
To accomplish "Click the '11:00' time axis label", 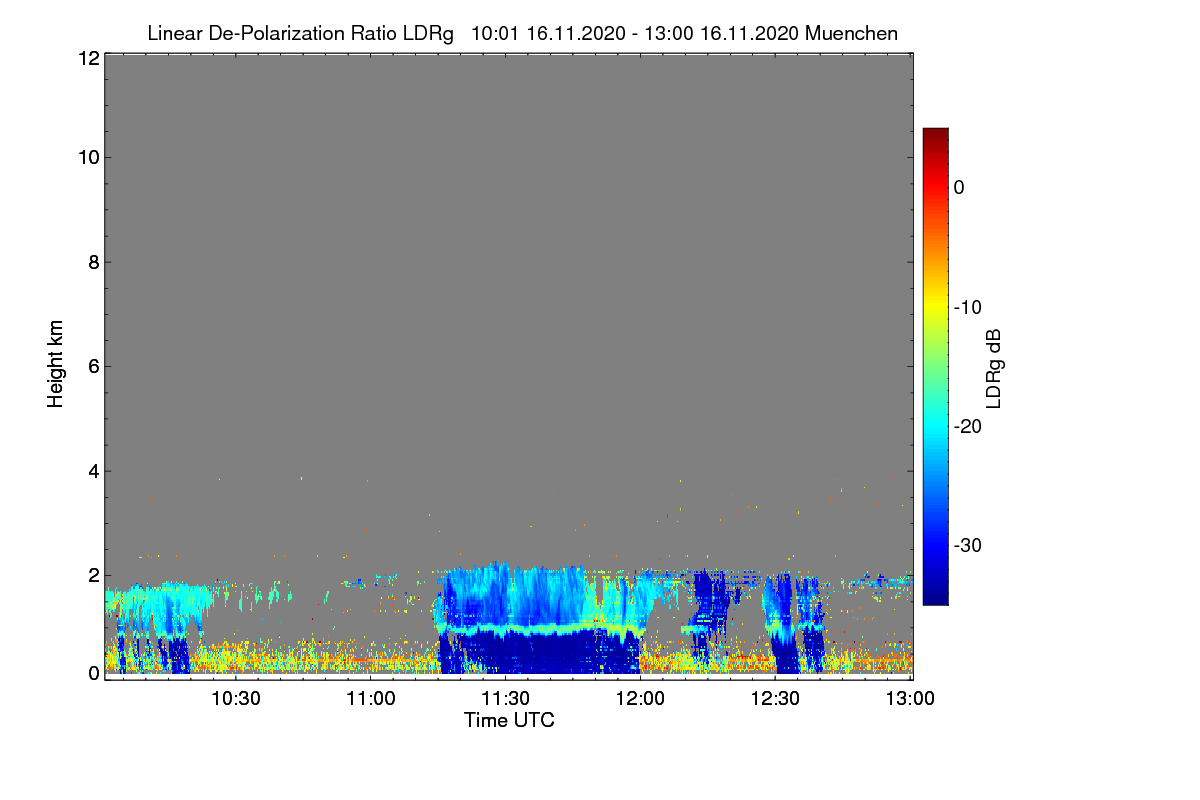I will pyautogui.click(x=370, y=698).
